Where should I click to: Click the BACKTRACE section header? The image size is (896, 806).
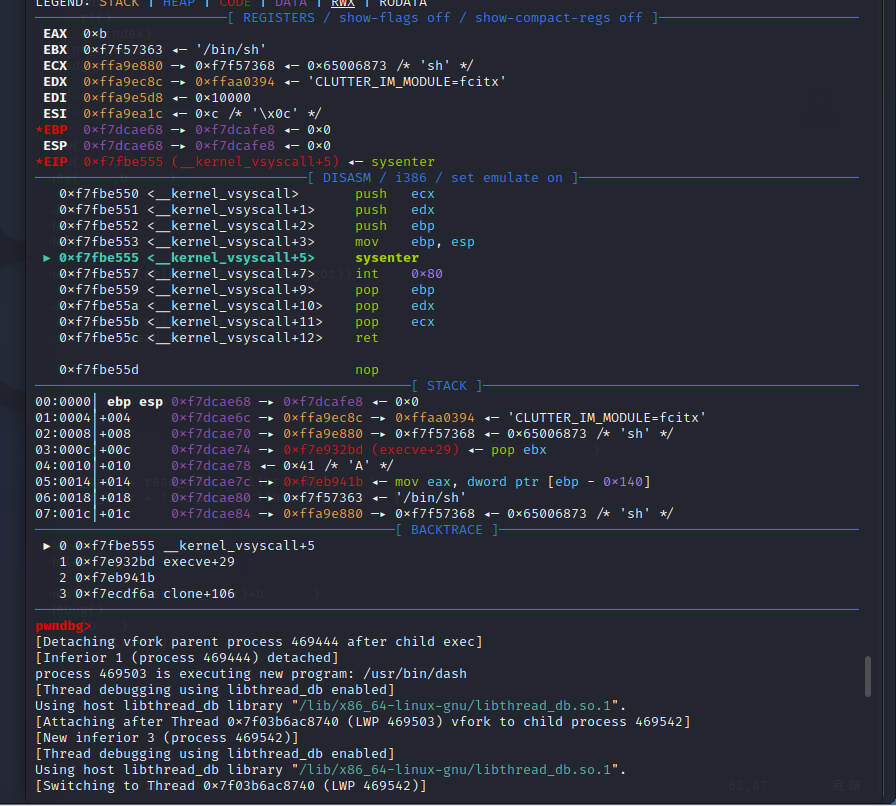tap(447, 530)
